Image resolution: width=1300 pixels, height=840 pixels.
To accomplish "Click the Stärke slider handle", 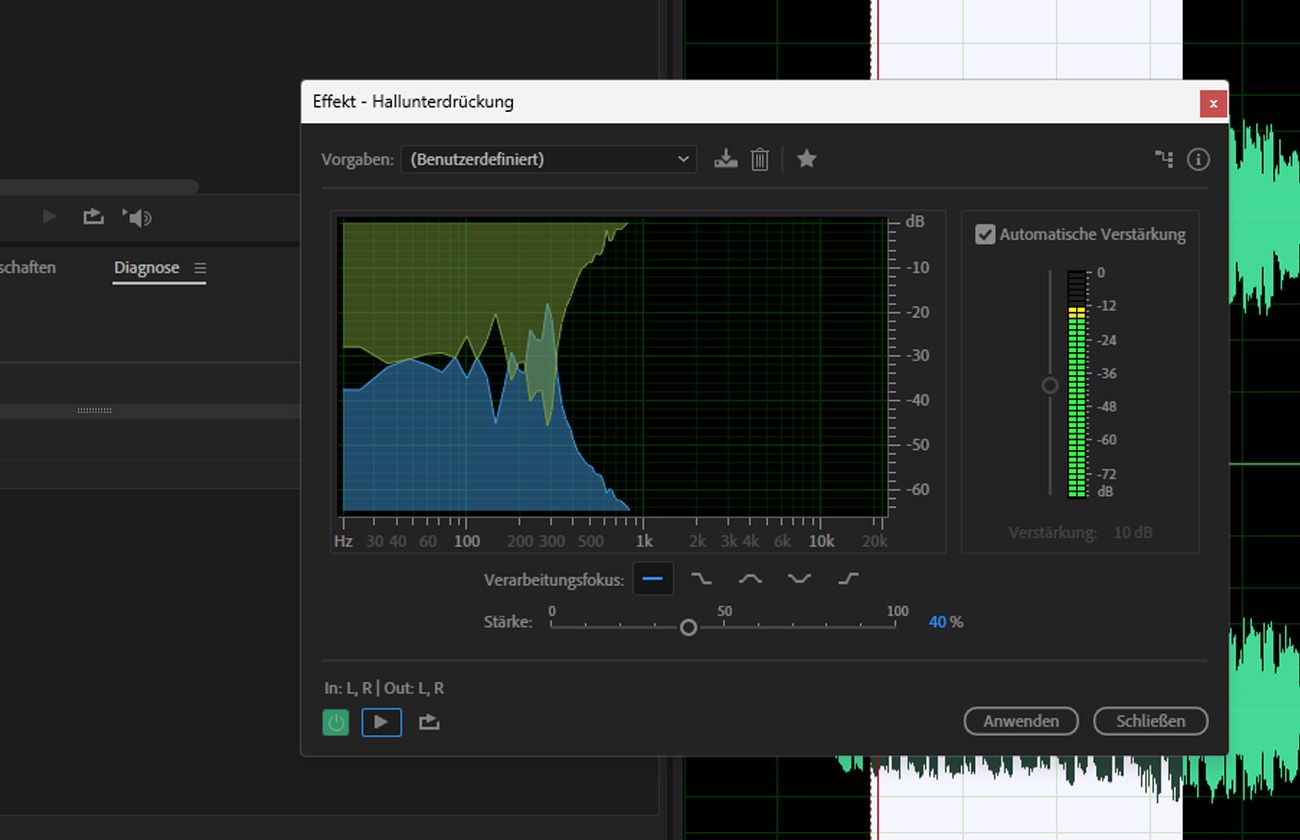I will tap(688, 627).
